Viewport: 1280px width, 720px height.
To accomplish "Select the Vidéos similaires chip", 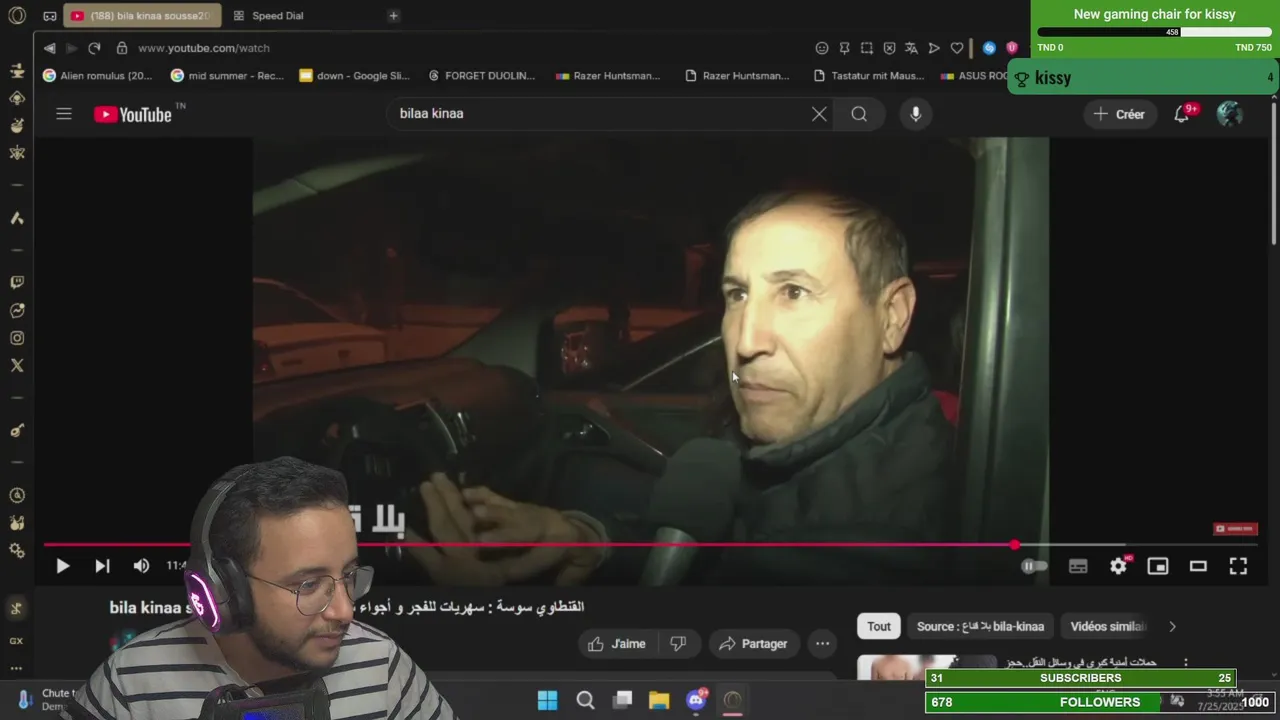I will 1107,626.
